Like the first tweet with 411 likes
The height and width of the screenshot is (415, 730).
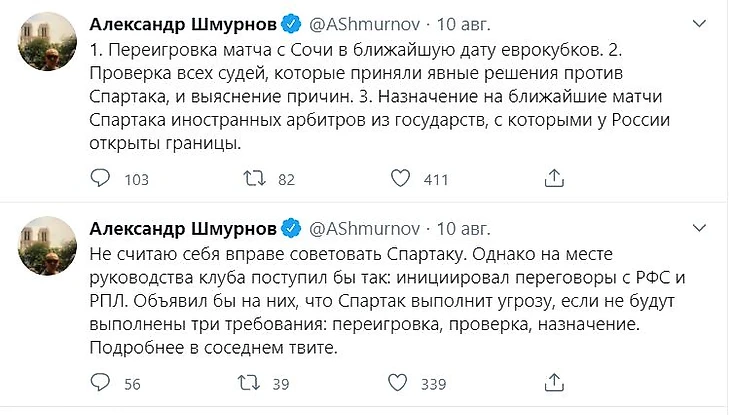point(399,179)
